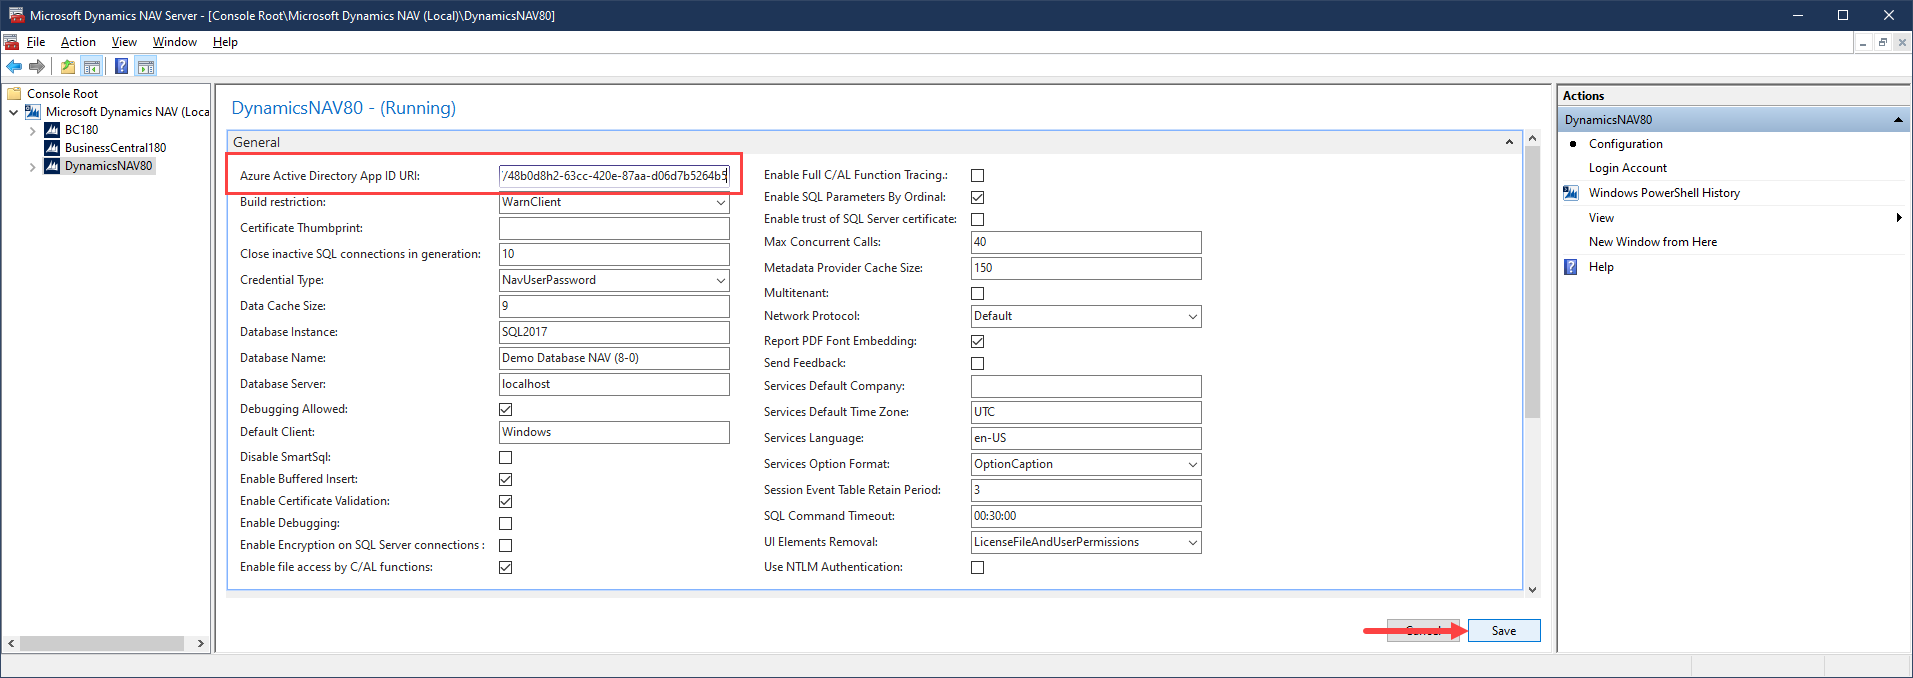Viewport: 1913px width, 678px height.
Task: Click the Database Name field
Action: coord(614,359)
